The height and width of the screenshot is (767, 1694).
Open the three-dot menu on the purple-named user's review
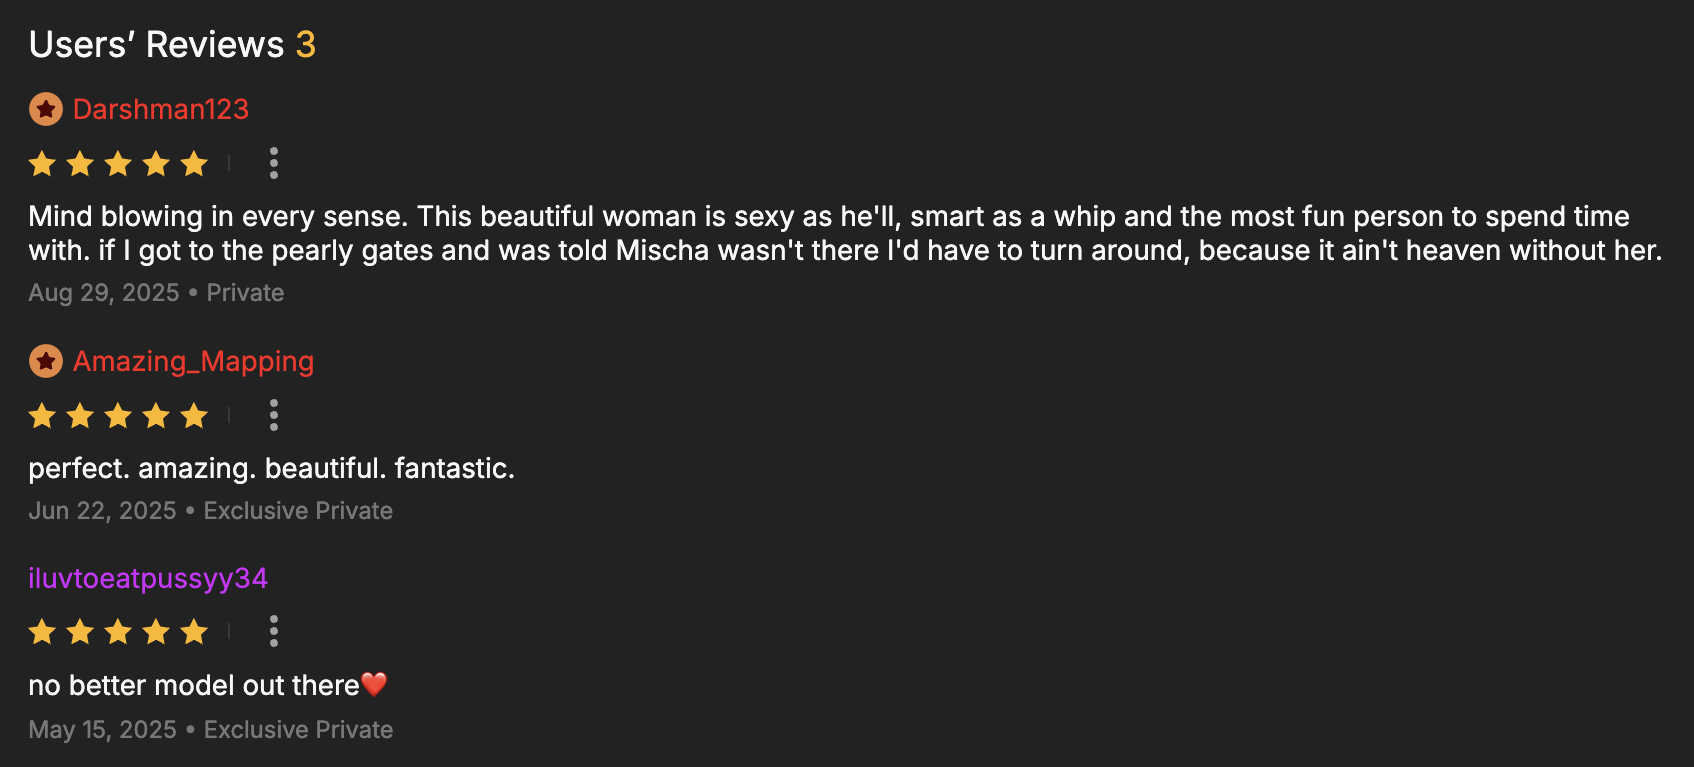(273, 631)
